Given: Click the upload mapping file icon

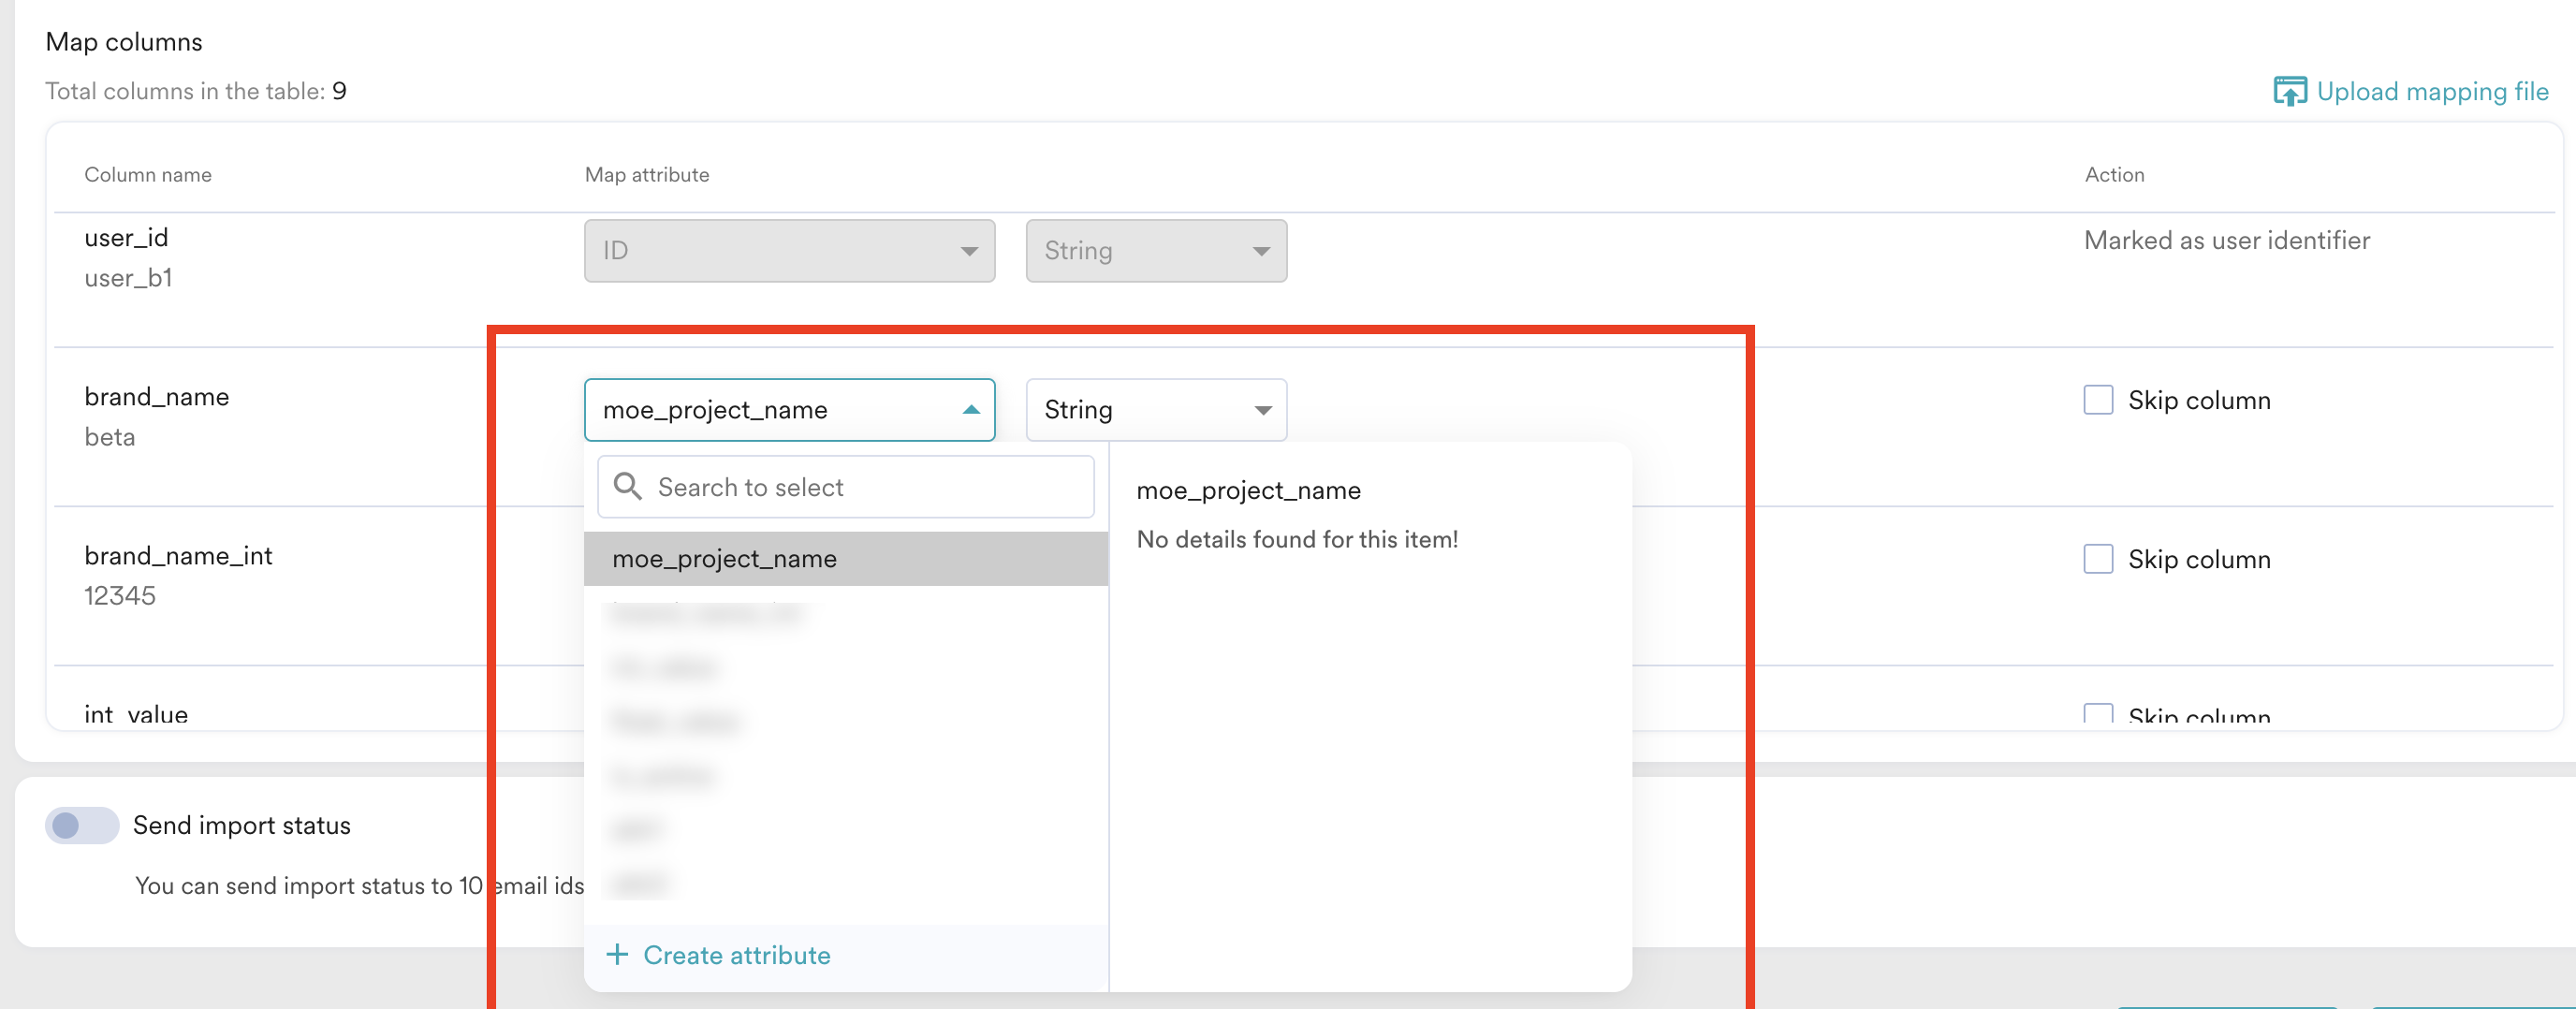Looking at the screenshot, I should pos(2289,91).
